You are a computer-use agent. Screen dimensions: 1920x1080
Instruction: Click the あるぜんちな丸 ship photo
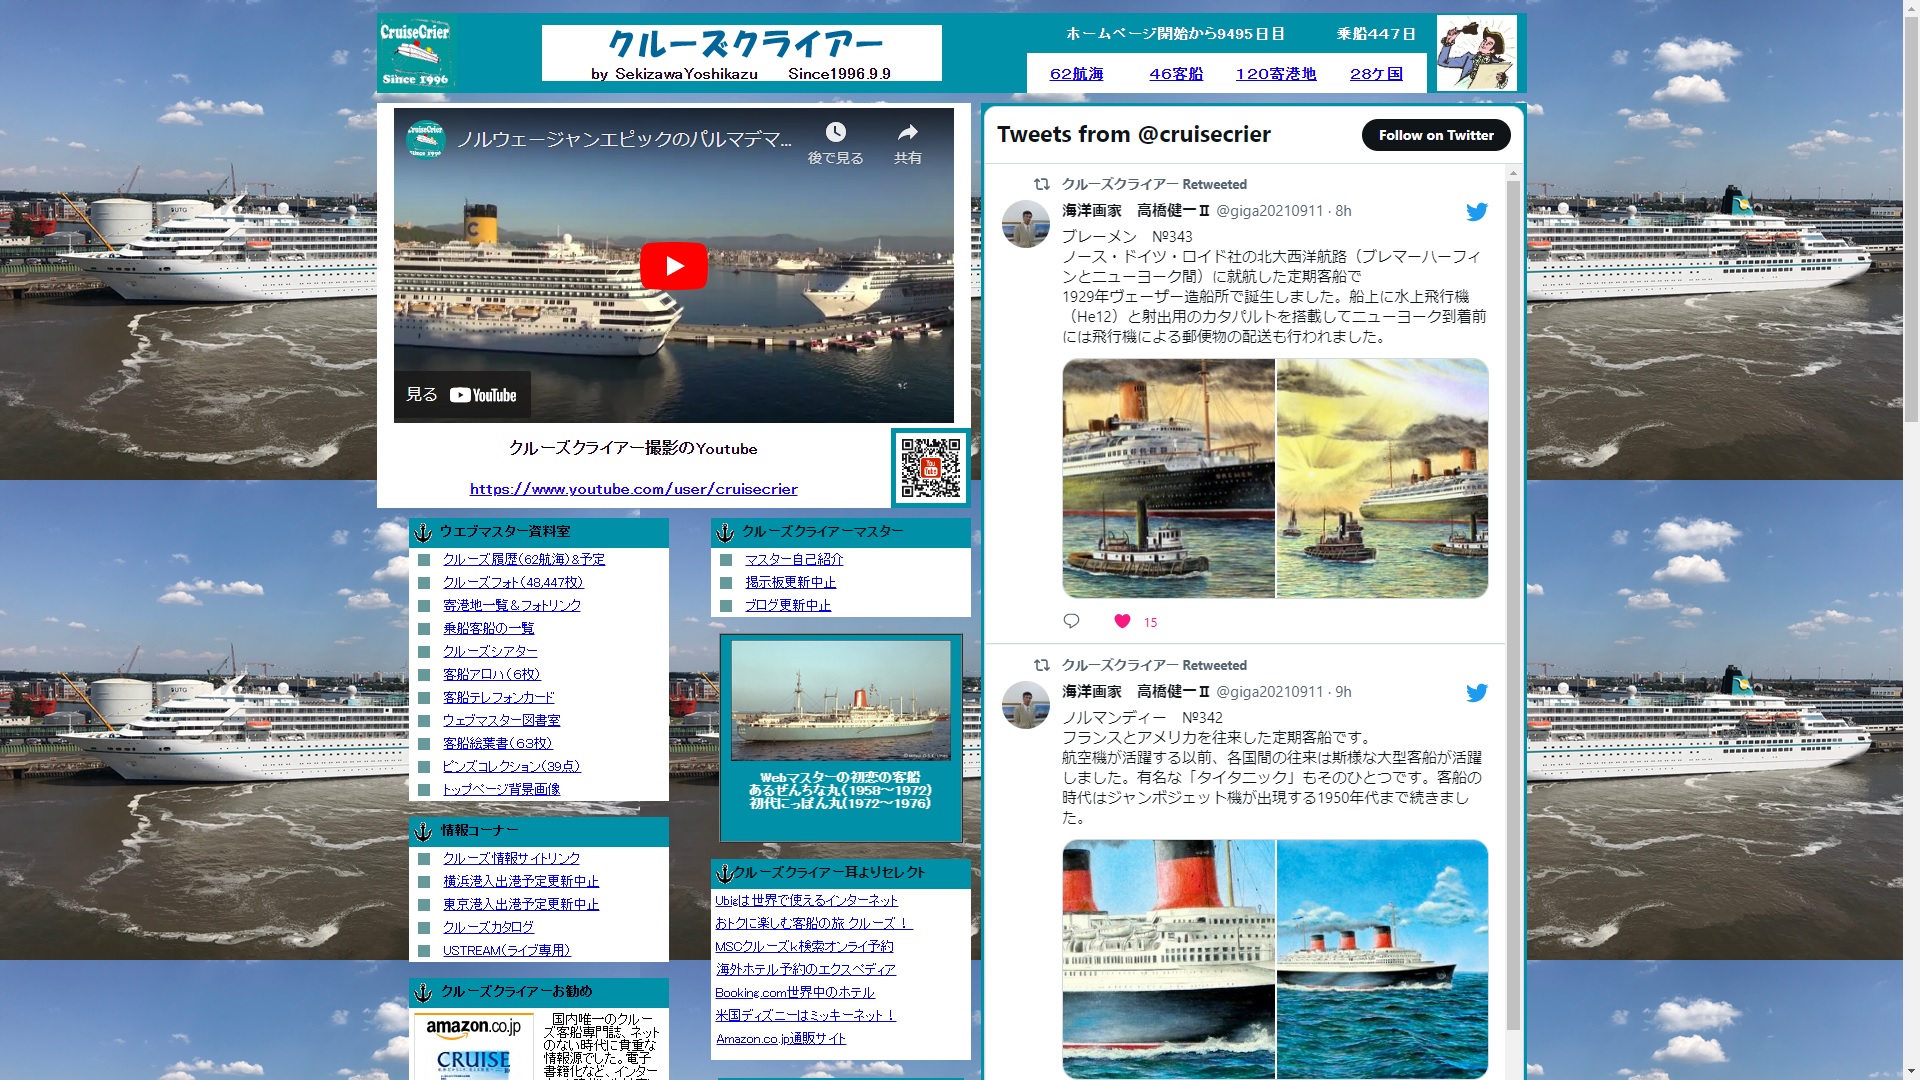[841, 701]
